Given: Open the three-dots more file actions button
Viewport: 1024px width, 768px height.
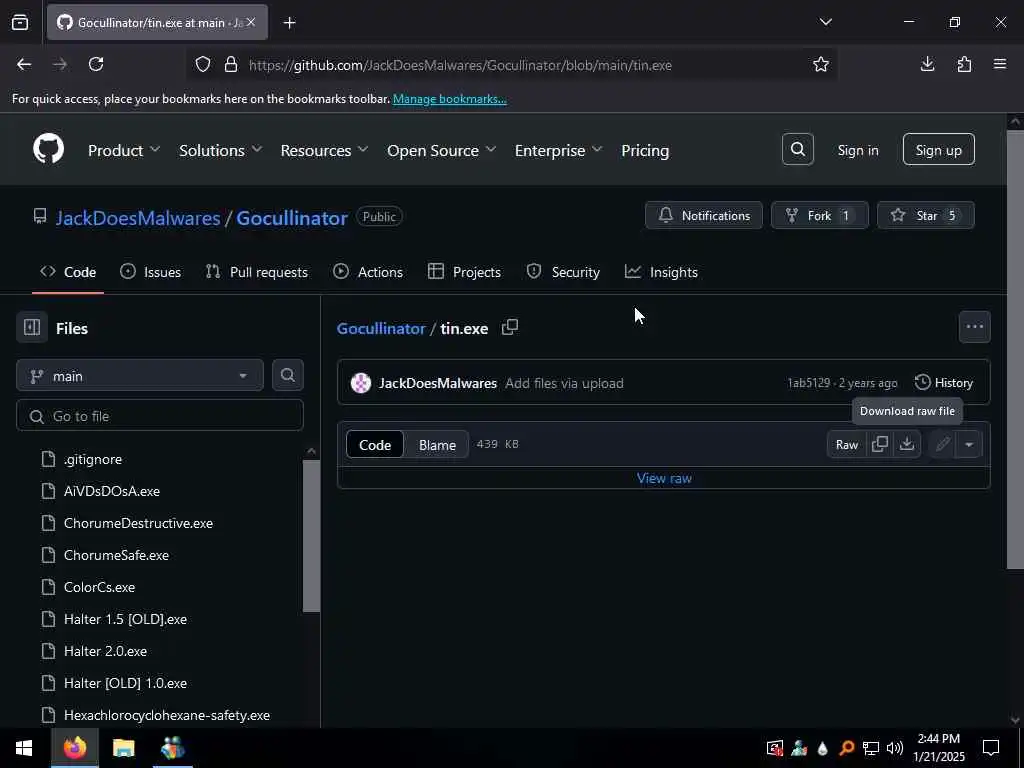Looking at the screenshot, I should [974, 327].
